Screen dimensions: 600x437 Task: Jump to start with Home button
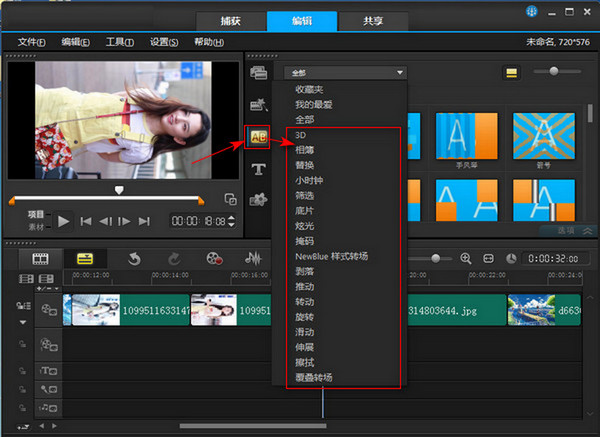click(86, 221)
